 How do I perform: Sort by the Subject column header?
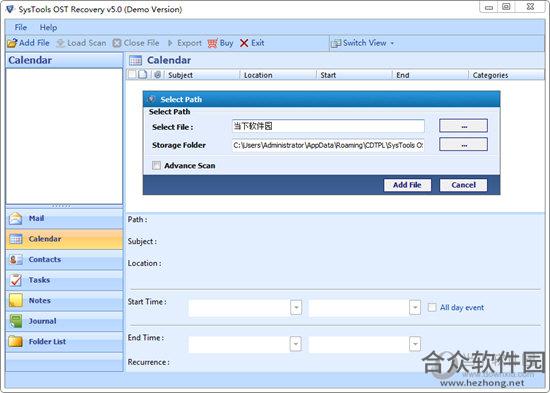[202, 75]
